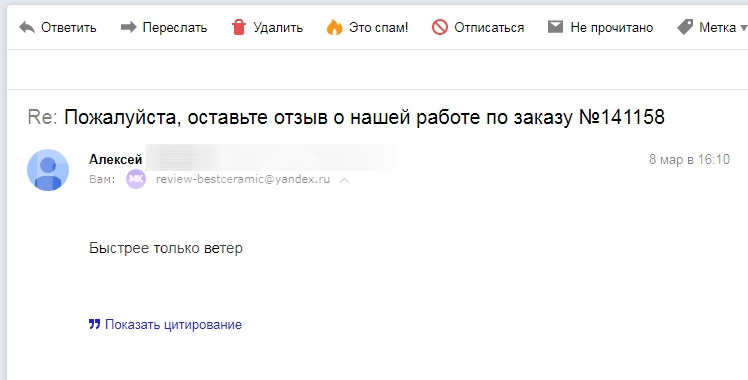Click the email subject line
748x380 pixels.
[x=346, y=117]
